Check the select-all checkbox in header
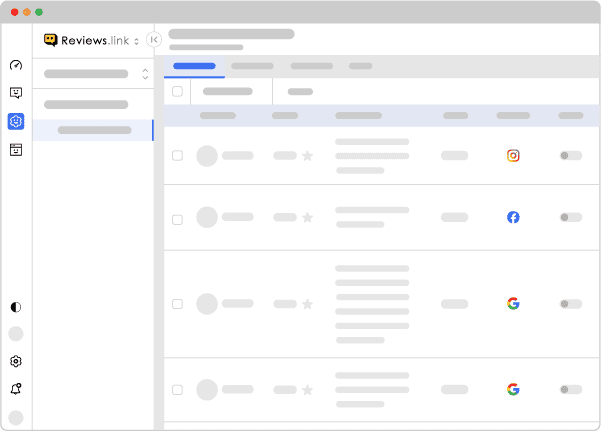Image resolution: width=601 pixels, height=431 pixels. [177, 92]
